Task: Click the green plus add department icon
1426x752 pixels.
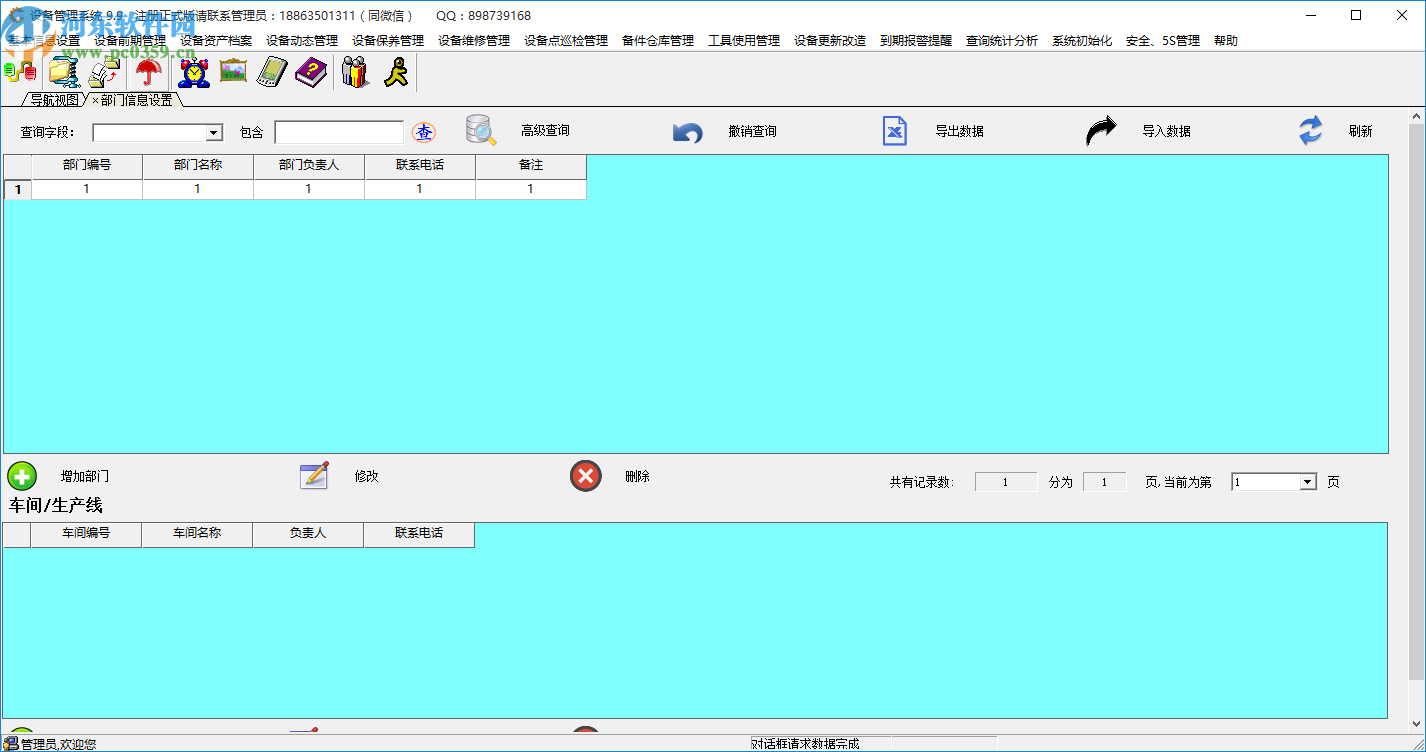Action: 22,476
